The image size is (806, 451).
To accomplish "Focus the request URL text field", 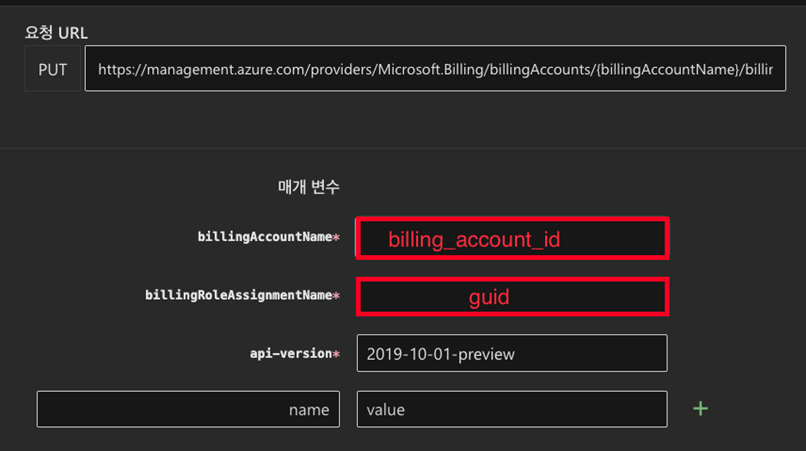I will point(435,68).
